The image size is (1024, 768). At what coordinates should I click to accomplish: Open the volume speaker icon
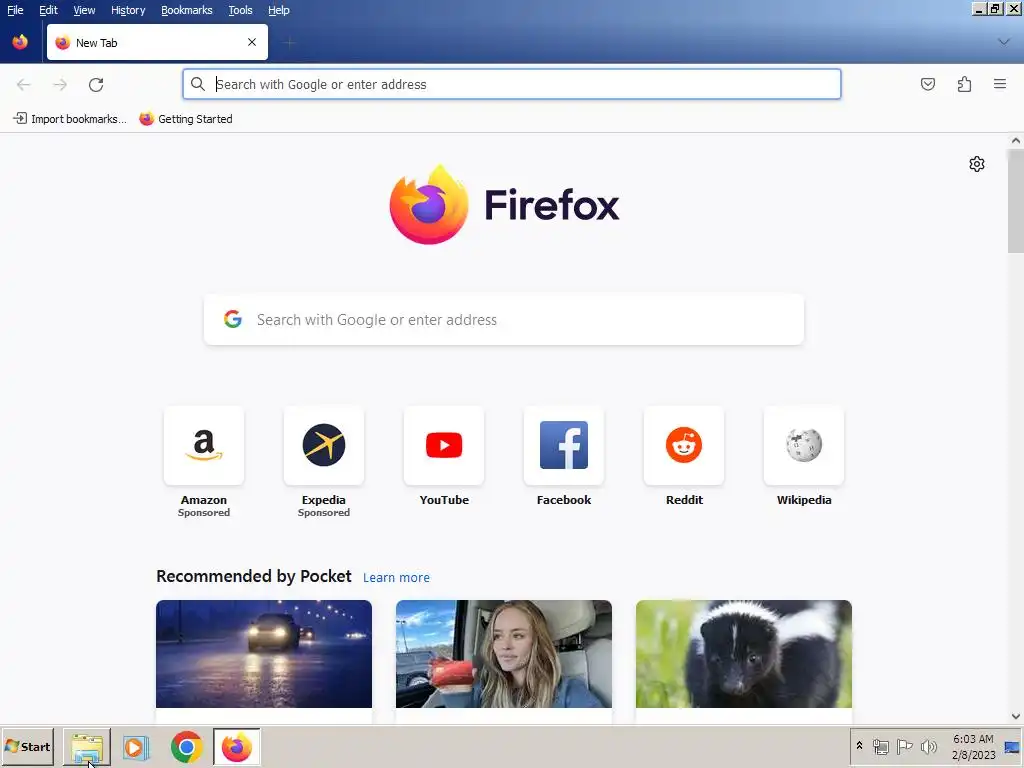(x=929, y=746)
